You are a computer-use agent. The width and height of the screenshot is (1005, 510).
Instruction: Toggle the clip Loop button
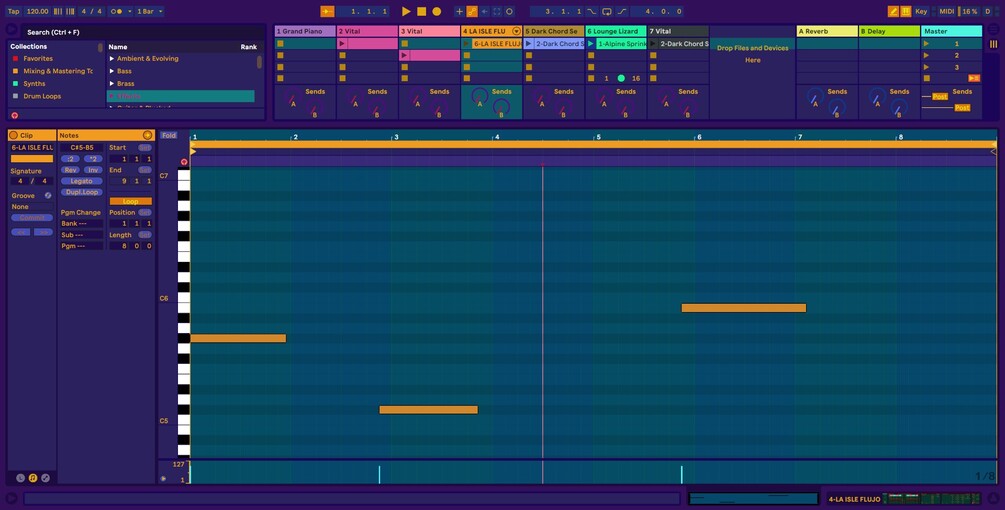tap(130, 201)
